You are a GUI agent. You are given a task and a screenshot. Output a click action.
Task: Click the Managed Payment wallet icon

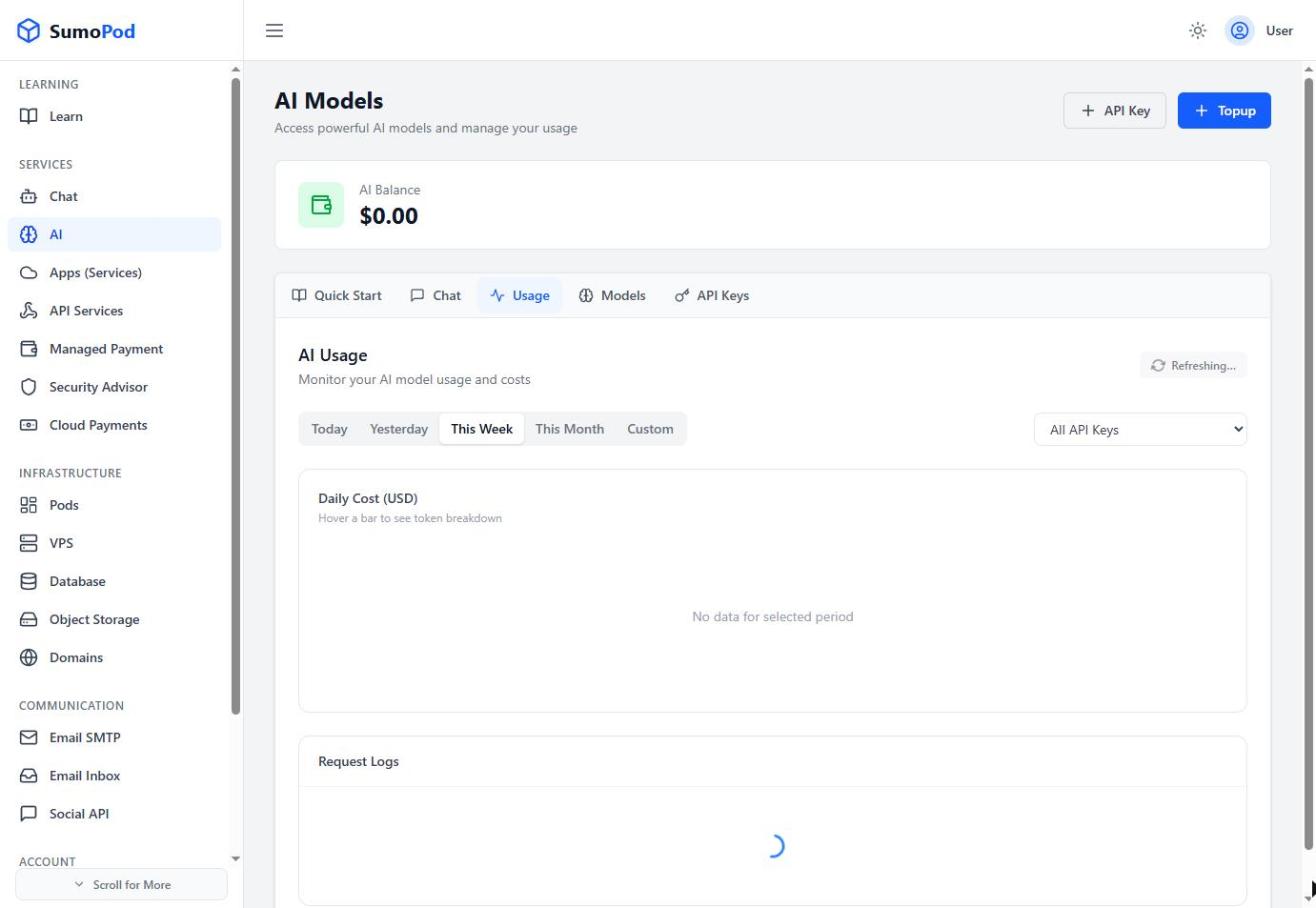tap(30, 349)
